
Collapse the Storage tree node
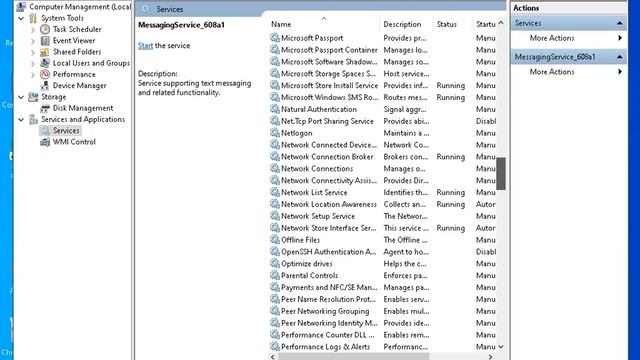(21, 97)
